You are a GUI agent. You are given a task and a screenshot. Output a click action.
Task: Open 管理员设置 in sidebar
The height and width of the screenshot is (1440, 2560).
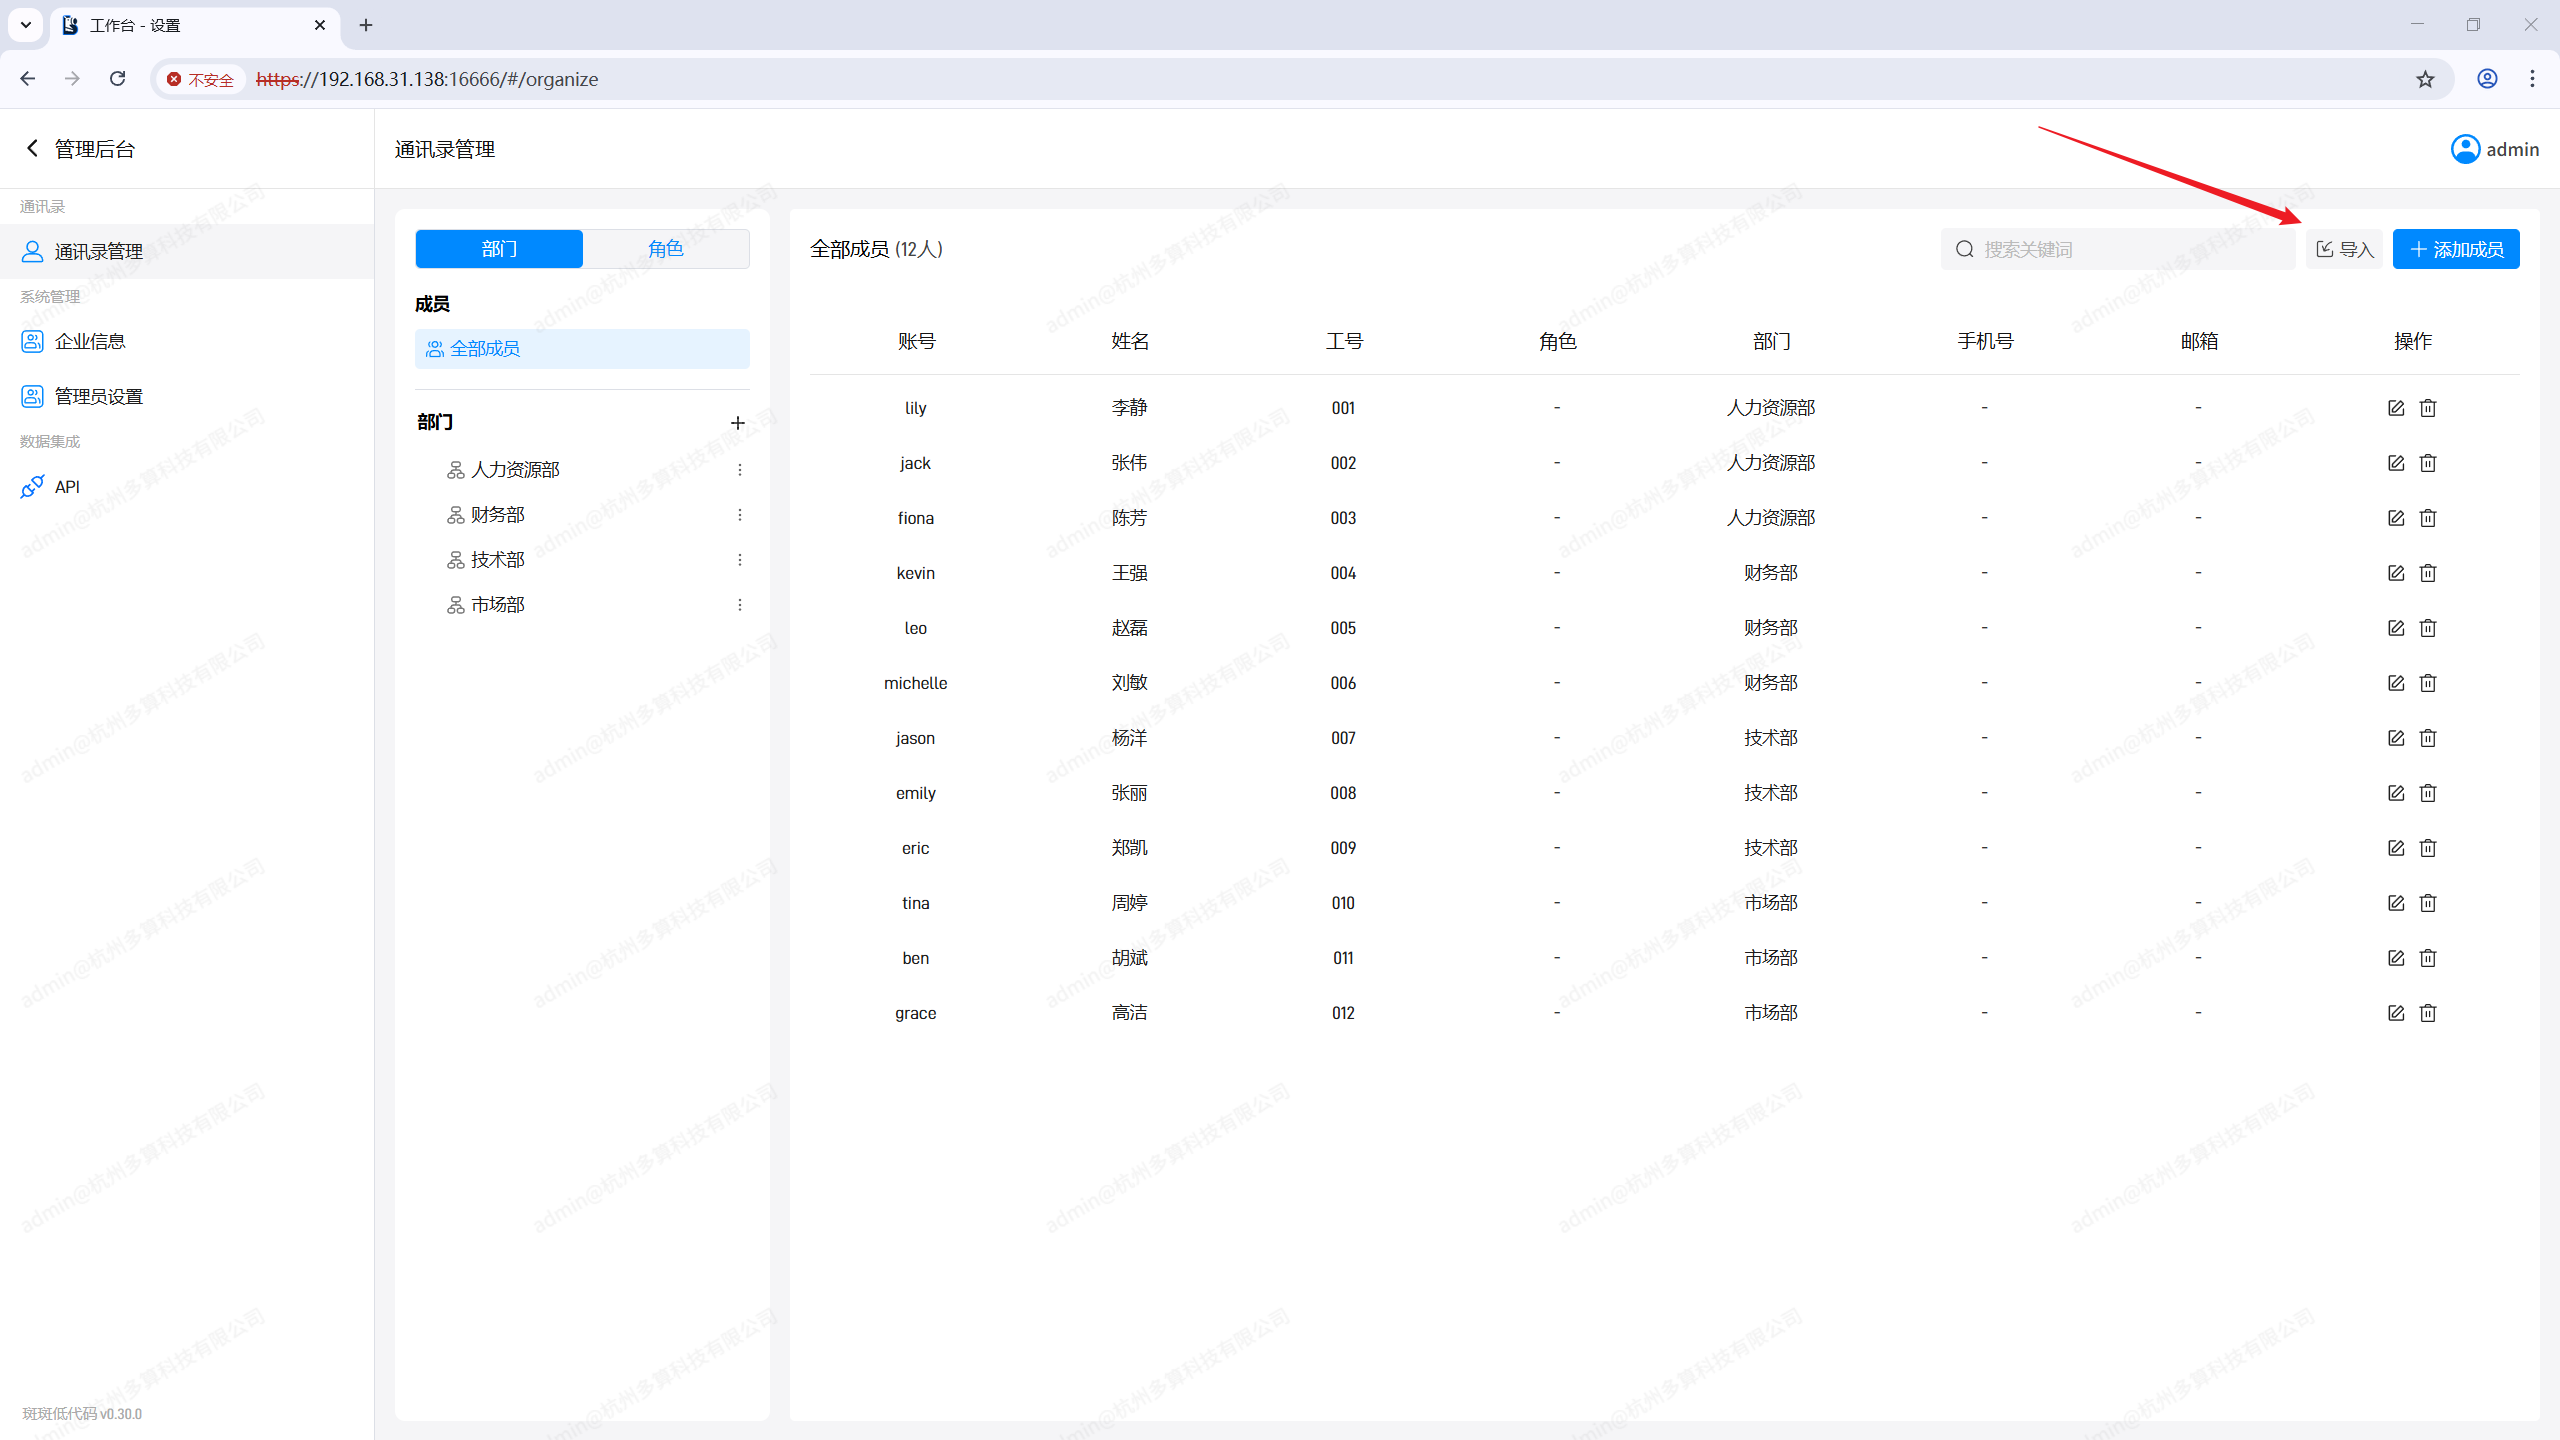point(98,397)
